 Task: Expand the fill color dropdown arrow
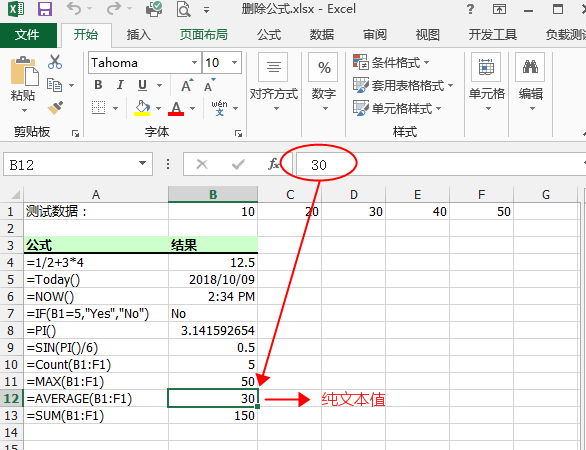pyautogui.click(x=158, y=108)
